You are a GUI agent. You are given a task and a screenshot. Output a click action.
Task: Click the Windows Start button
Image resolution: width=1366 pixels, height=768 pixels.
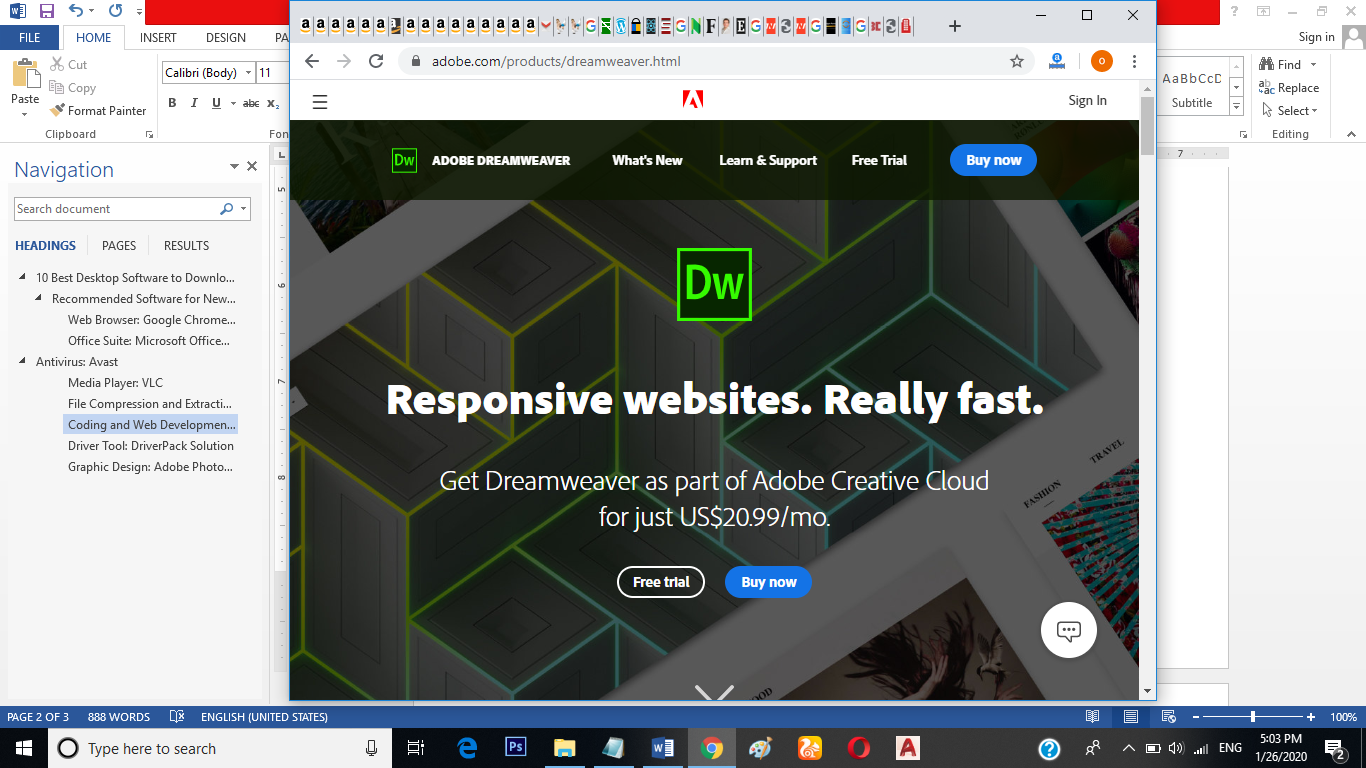pos(23,748)
